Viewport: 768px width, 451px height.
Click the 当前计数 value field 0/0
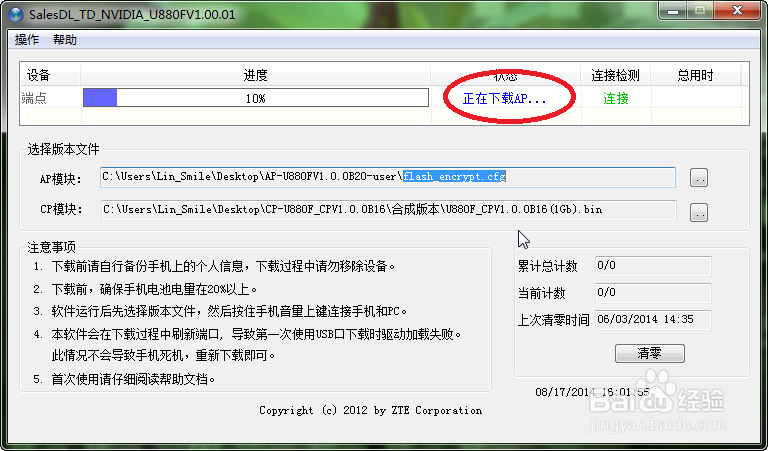click(653, 293)
